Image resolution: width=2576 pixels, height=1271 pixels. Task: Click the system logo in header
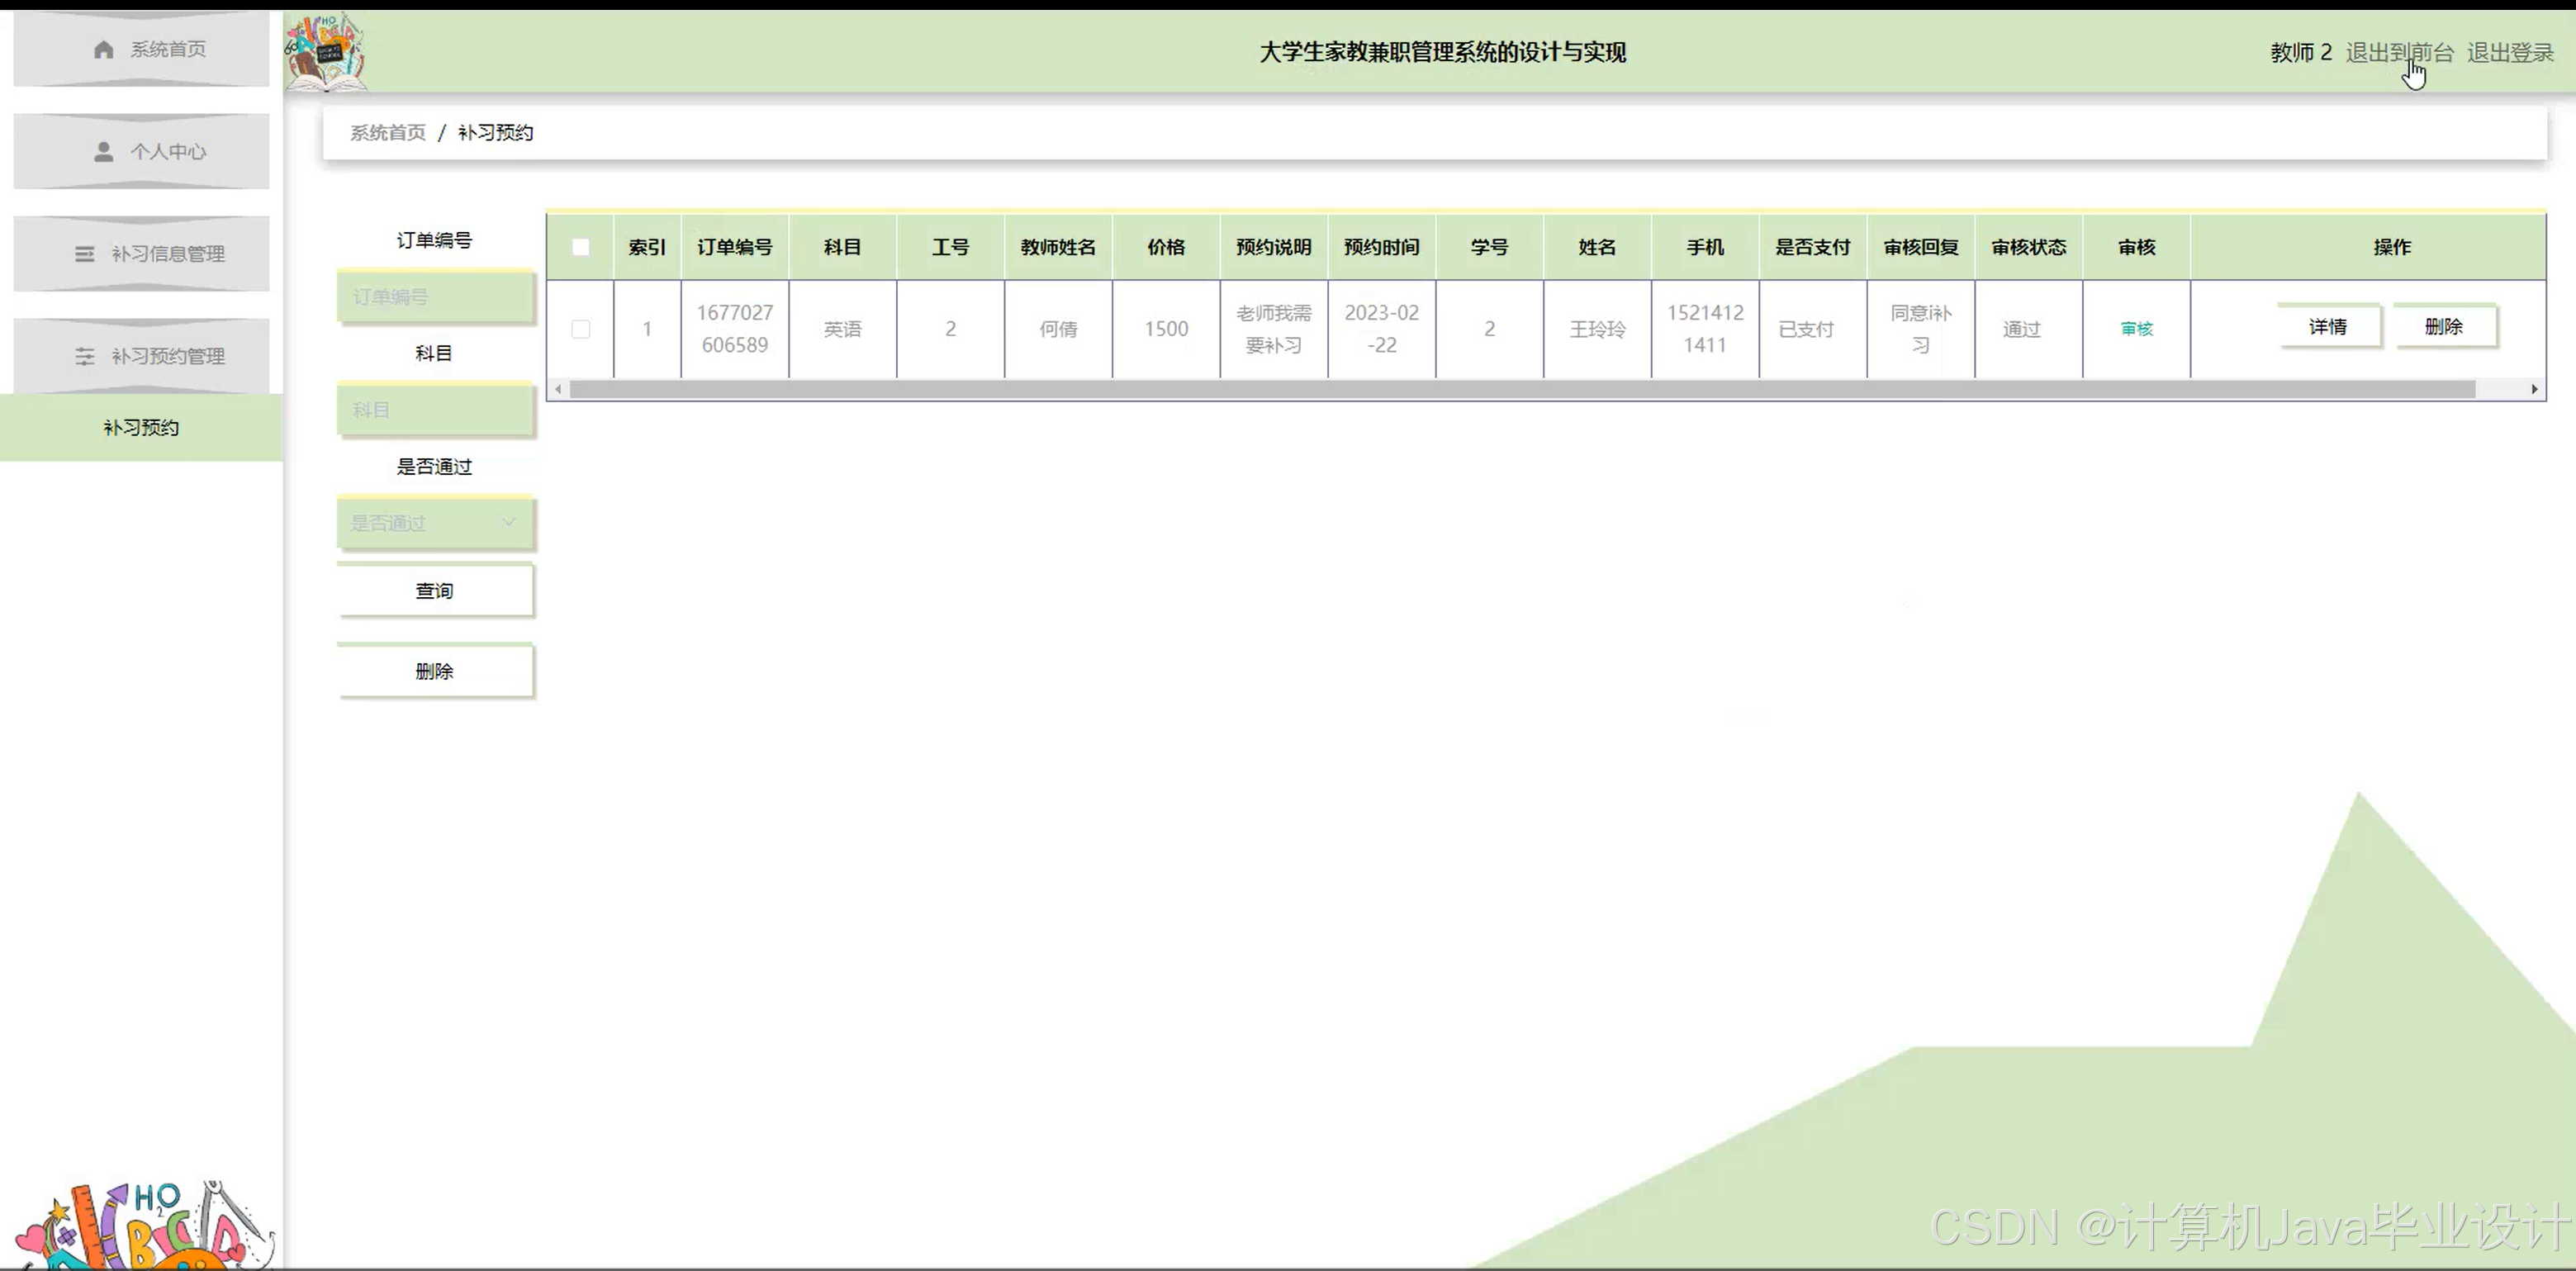326,52
